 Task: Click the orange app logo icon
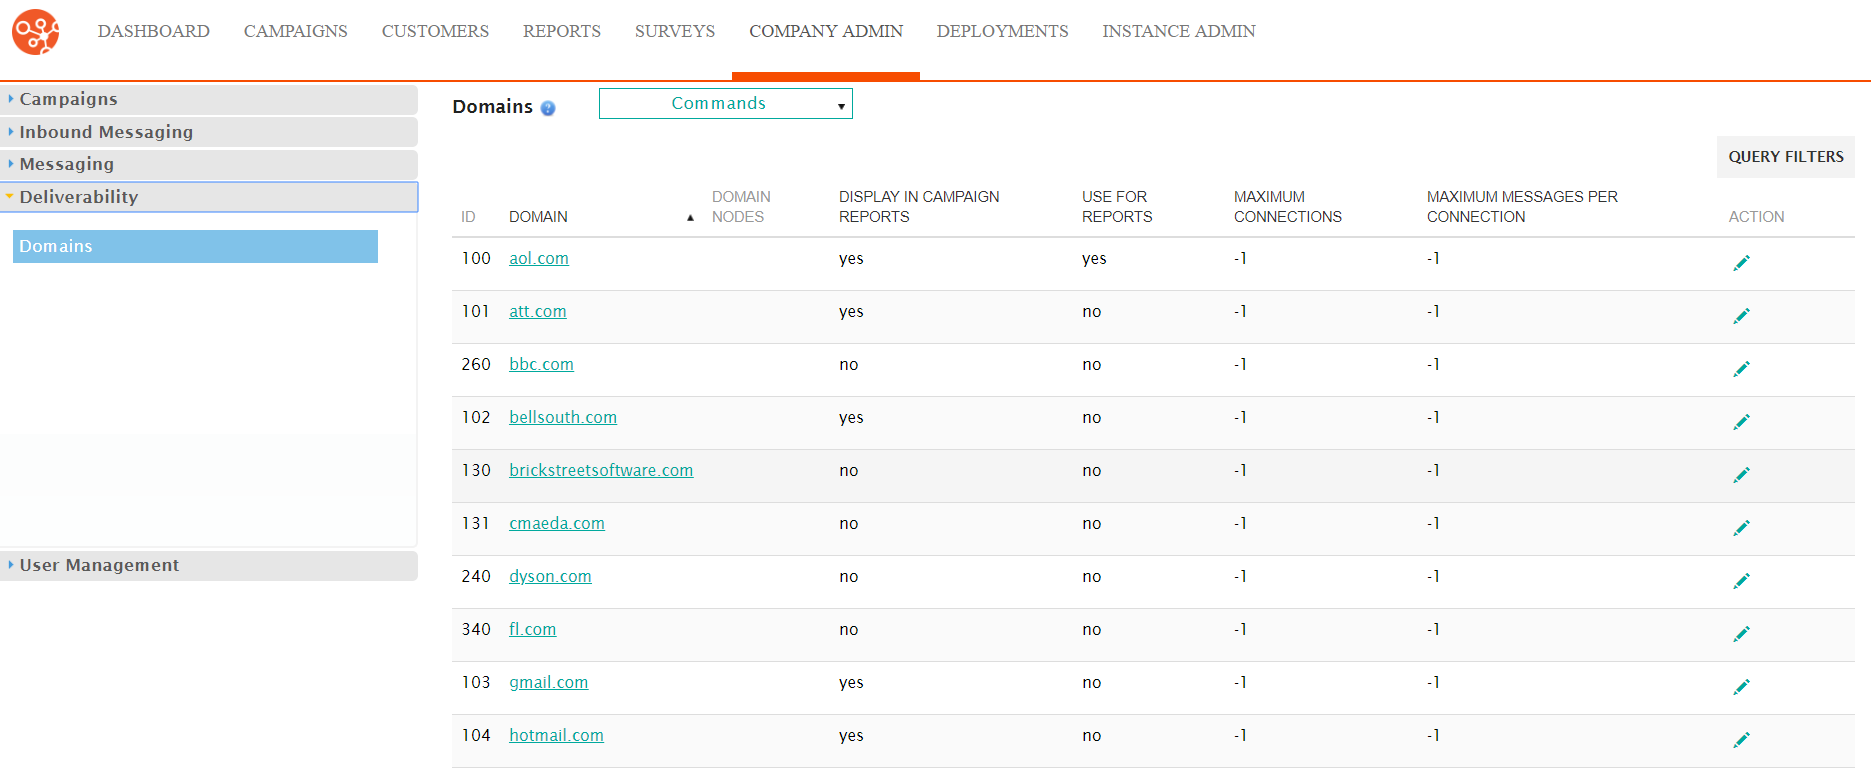[x=36, y=32]
